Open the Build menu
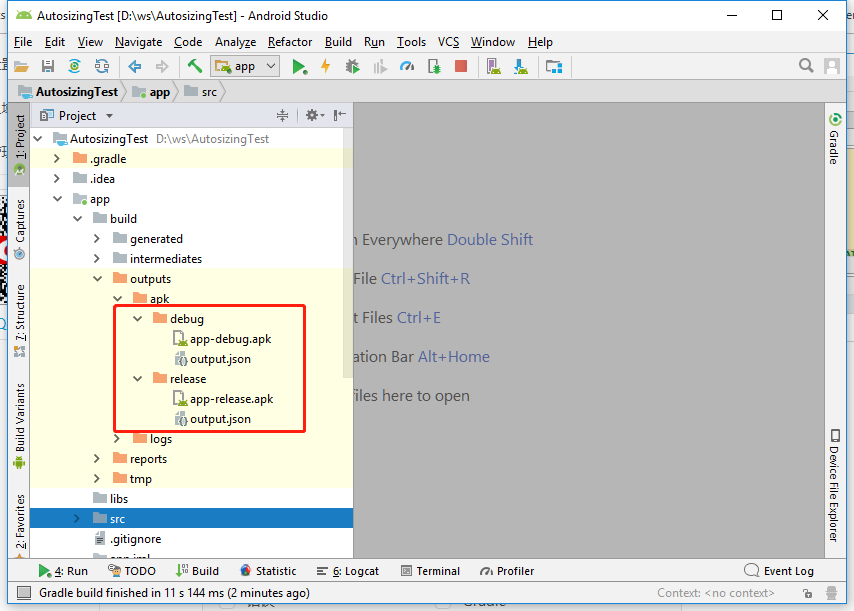Viewport: 854px width, 611px height. coord(338,42)
